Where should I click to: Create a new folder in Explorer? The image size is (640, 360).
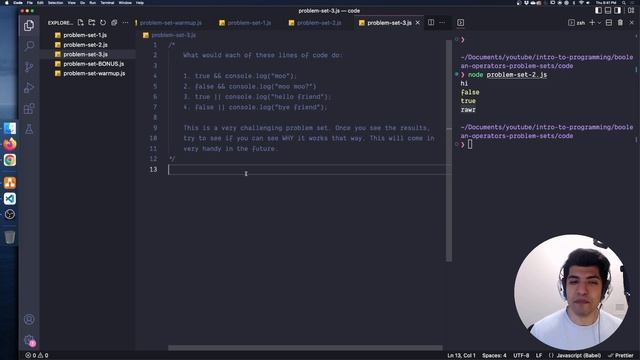coord(91,23)
